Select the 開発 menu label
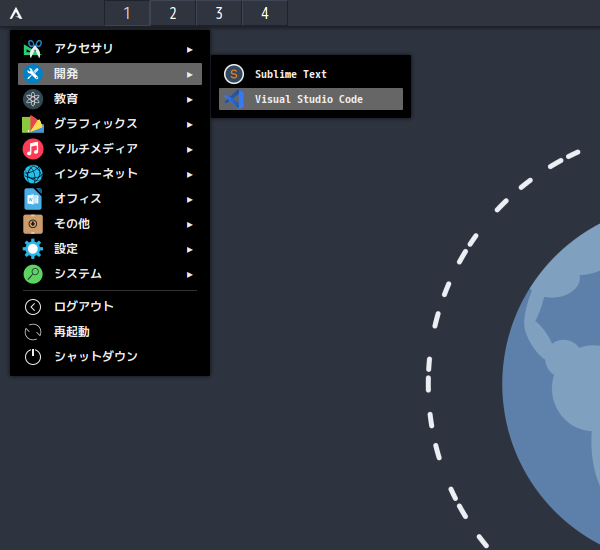 [x=66, y=73]
